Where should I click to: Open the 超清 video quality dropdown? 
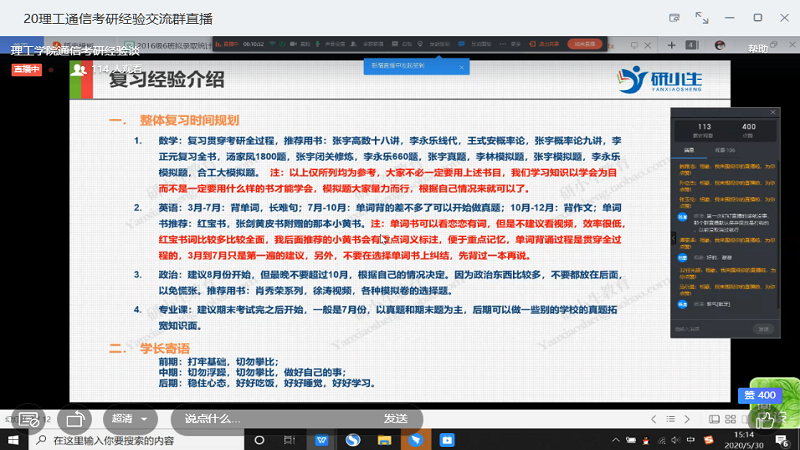[x=130, y=418]
